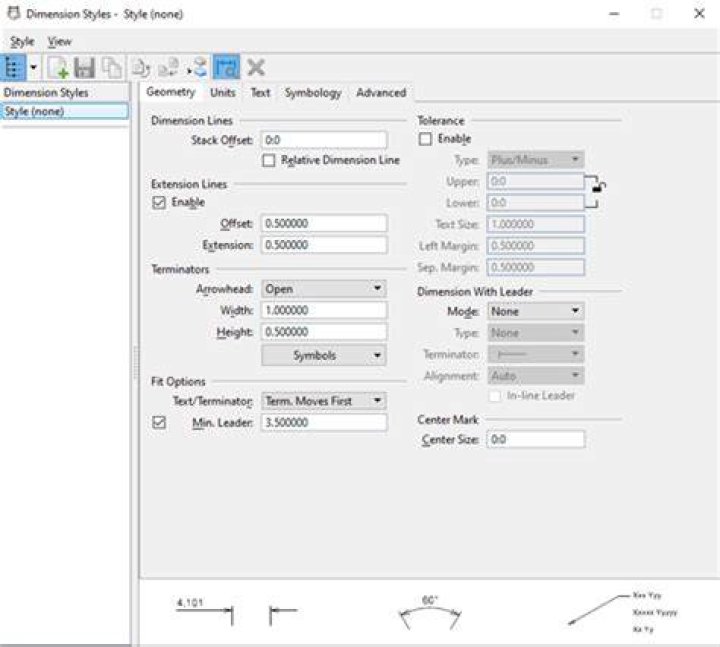Toggle the Min. Leader checkbox

(x=158, y=422)
